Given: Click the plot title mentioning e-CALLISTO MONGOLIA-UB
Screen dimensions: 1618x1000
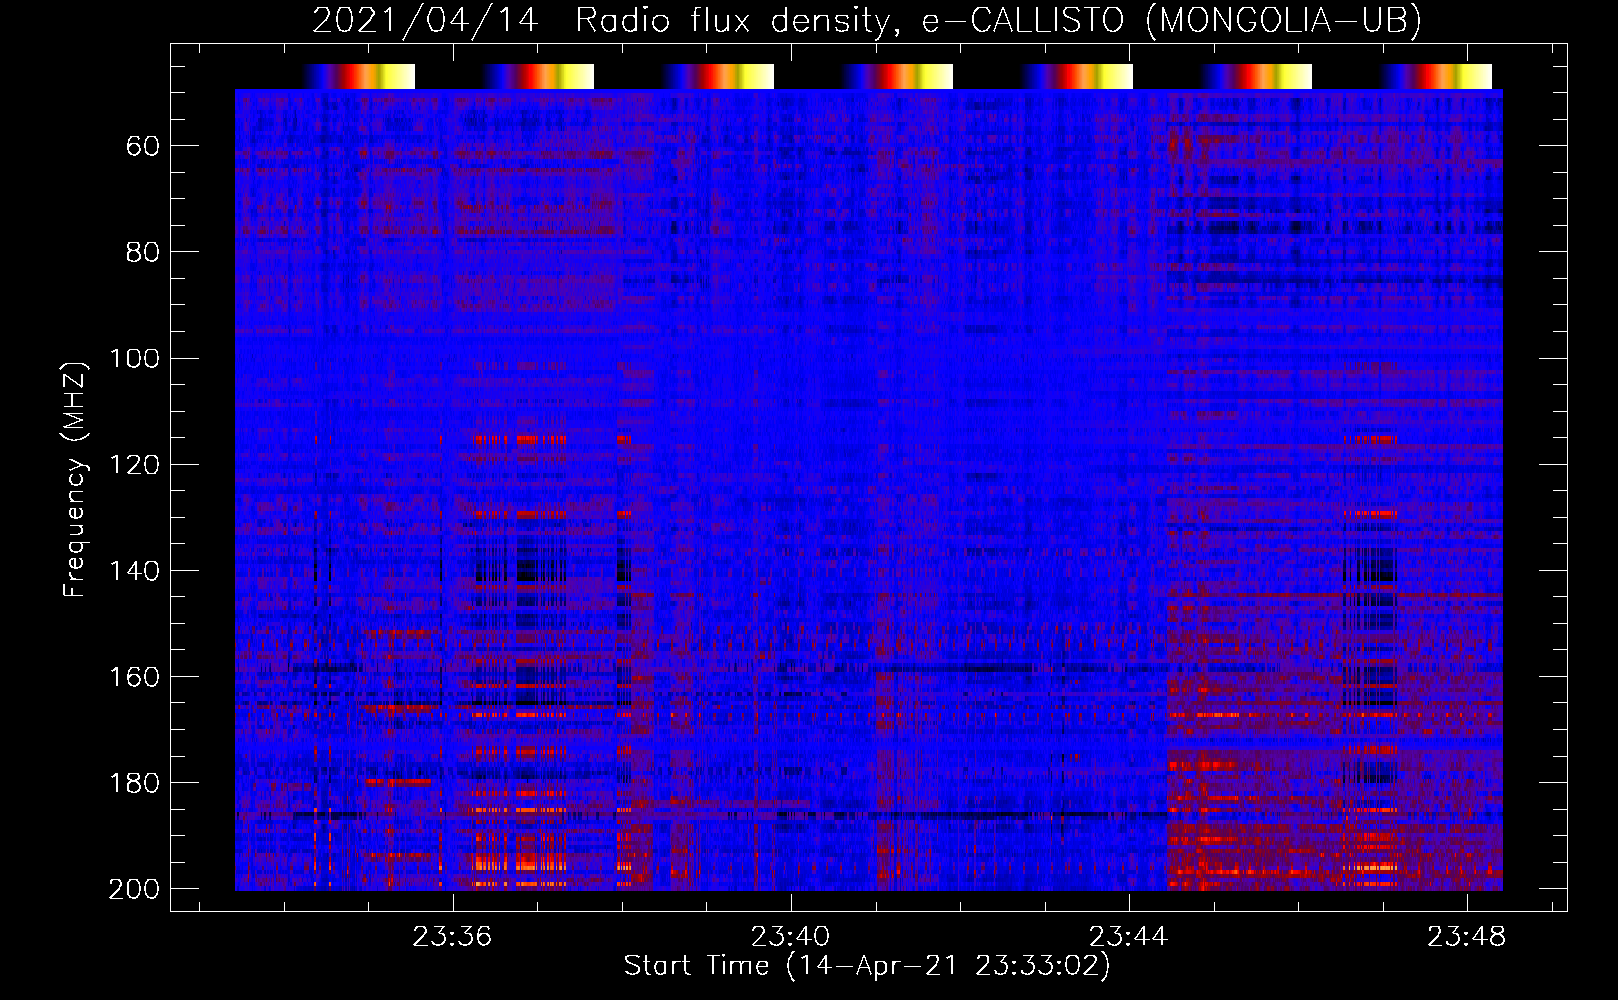Looking at the screenshot, I should pyautogui.click(x=866, y=20).
